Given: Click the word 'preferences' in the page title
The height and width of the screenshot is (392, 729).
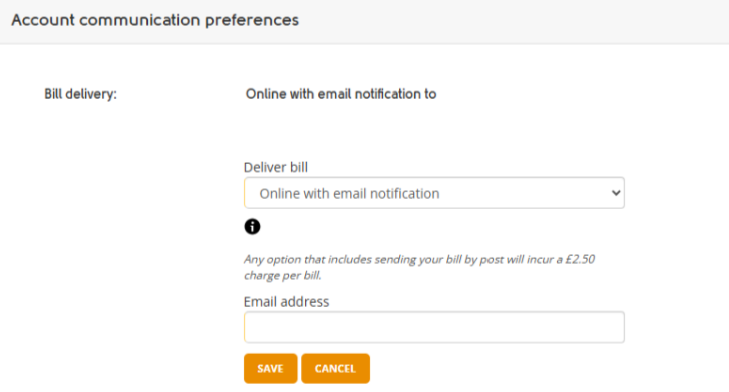Looking at the screenshot, I should (252, 21).
